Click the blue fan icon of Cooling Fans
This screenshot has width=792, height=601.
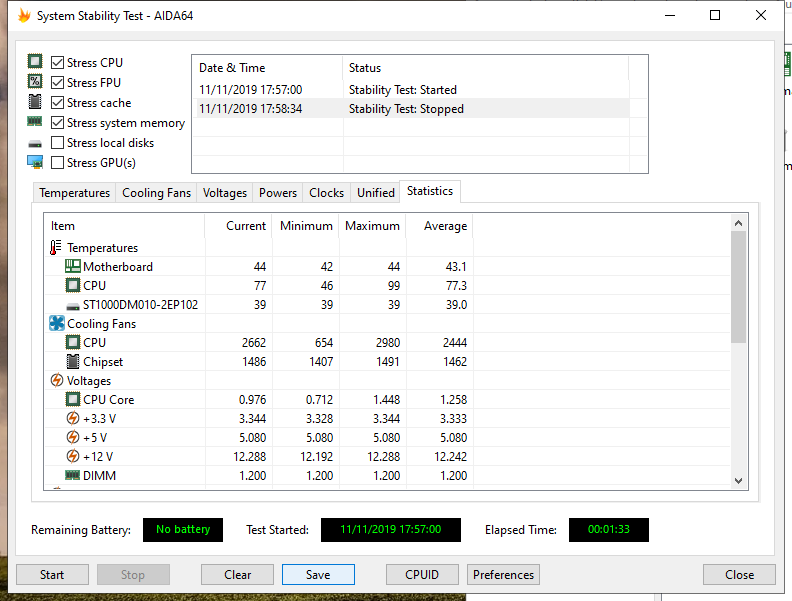pos(57,323)
